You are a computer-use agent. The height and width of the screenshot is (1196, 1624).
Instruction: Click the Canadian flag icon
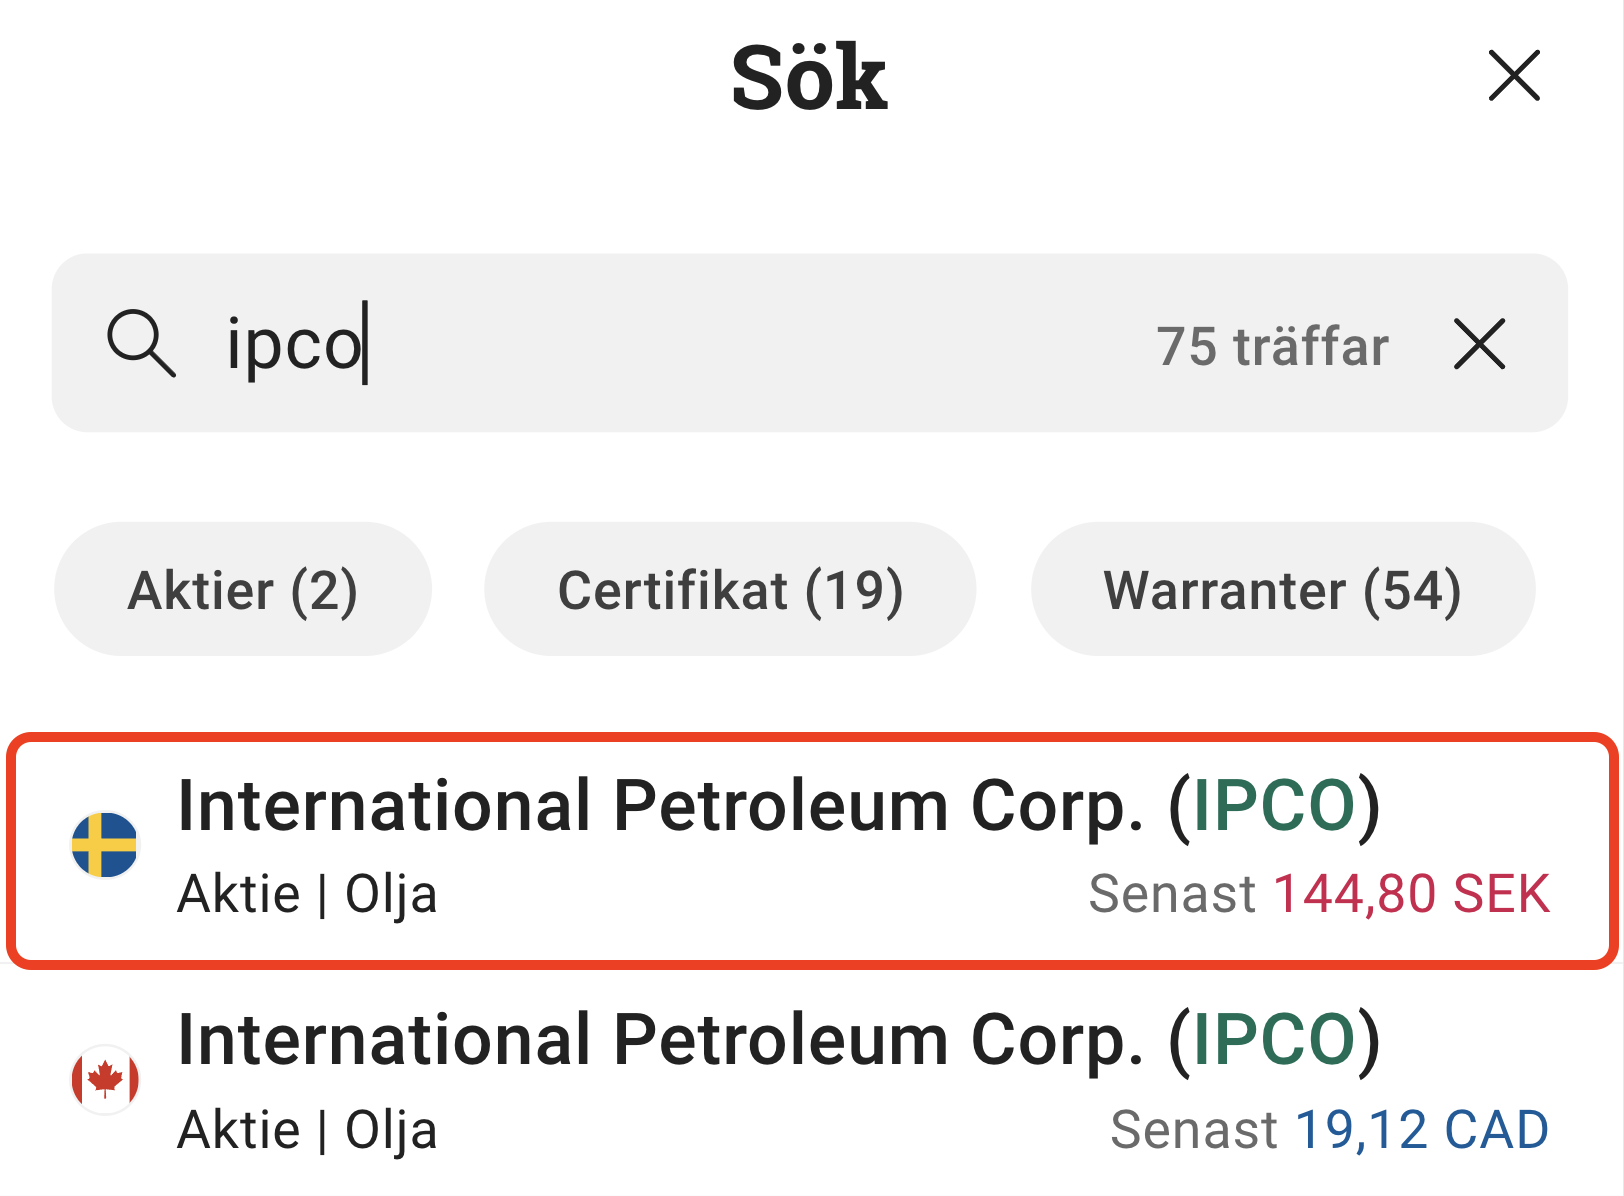tap(105, 1080)
